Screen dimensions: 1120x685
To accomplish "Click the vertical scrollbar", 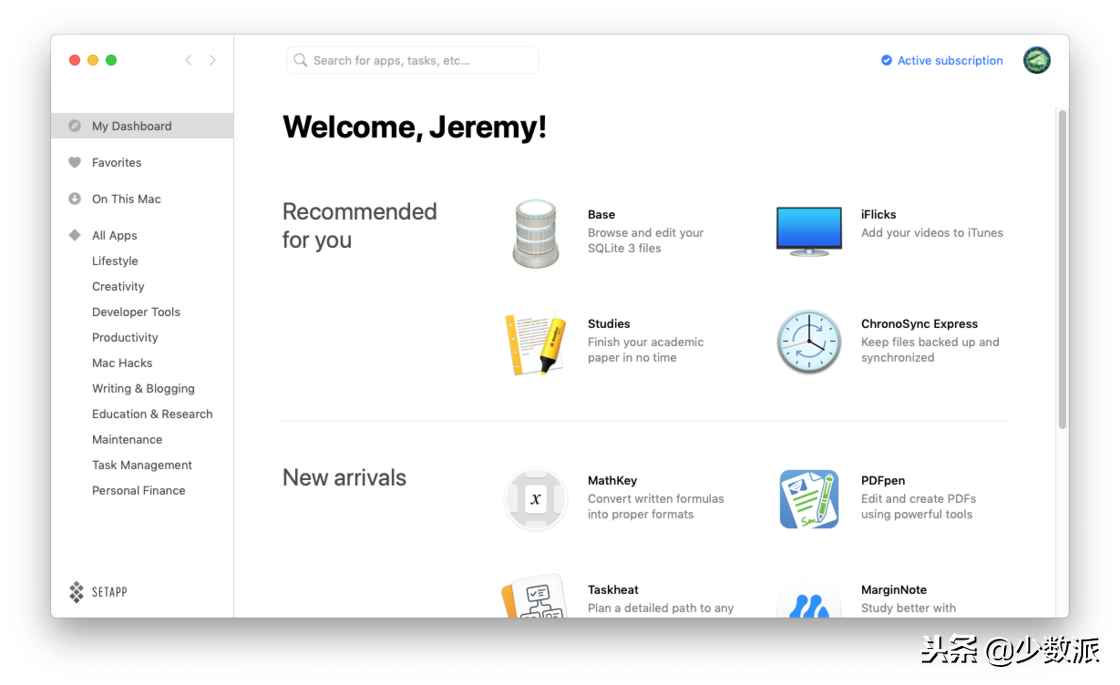I will click(x=1063, y=269).
